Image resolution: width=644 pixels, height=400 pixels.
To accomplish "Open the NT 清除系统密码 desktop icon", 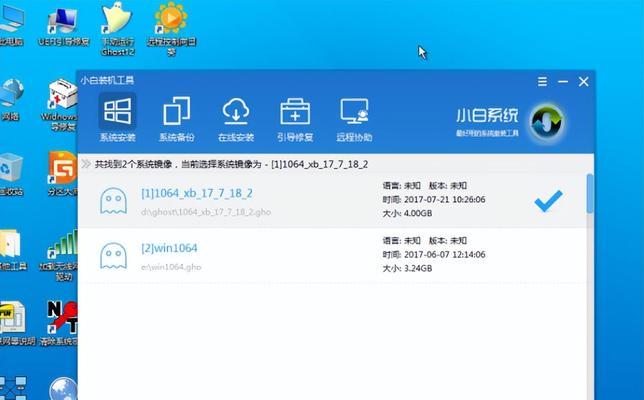I will (x=61, y=322).
